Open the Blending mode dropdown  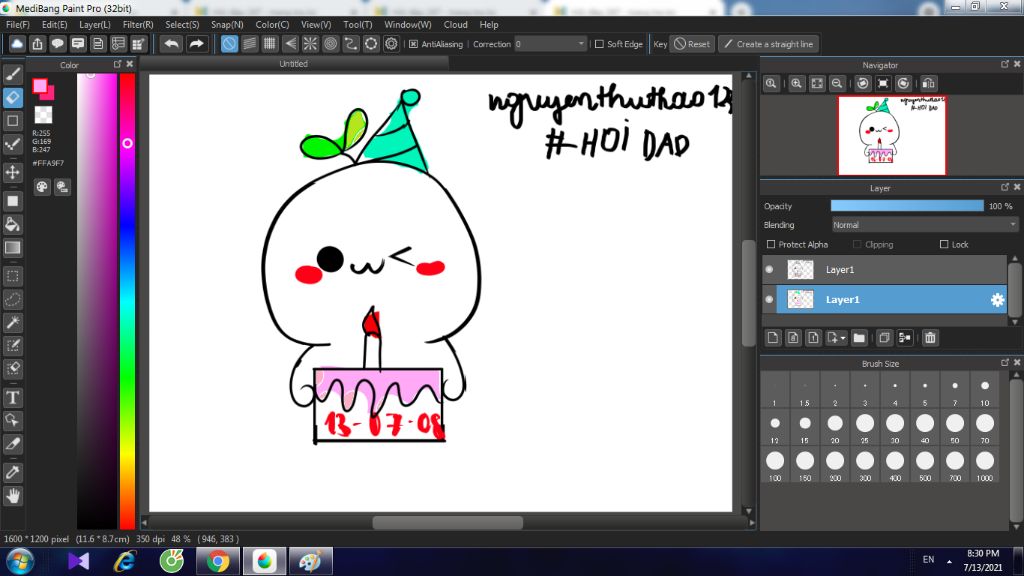pyautogui.click(x=924, y=225)
